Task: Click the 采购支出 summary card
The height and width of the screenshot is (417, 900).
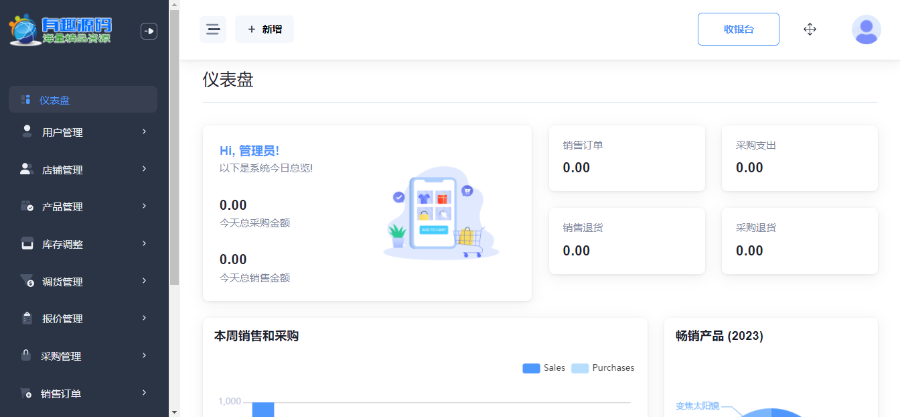Action: (799, 158)
